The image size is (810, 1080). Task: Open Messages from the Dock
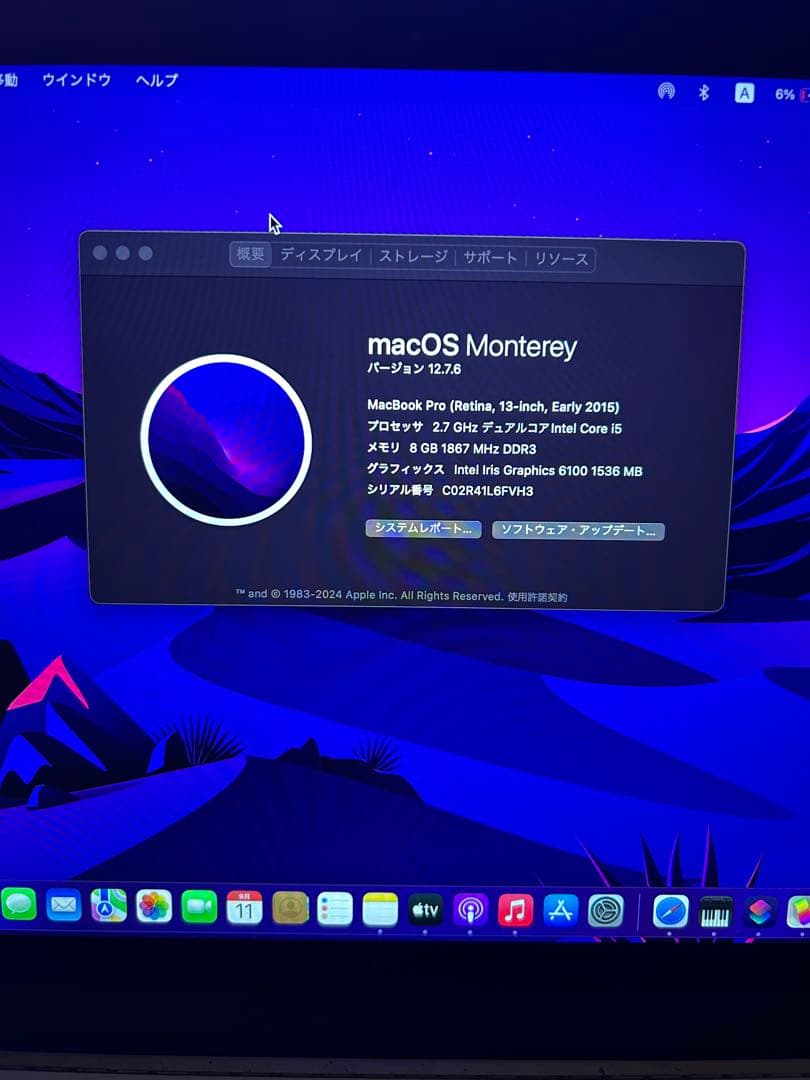tap(19, 904)
